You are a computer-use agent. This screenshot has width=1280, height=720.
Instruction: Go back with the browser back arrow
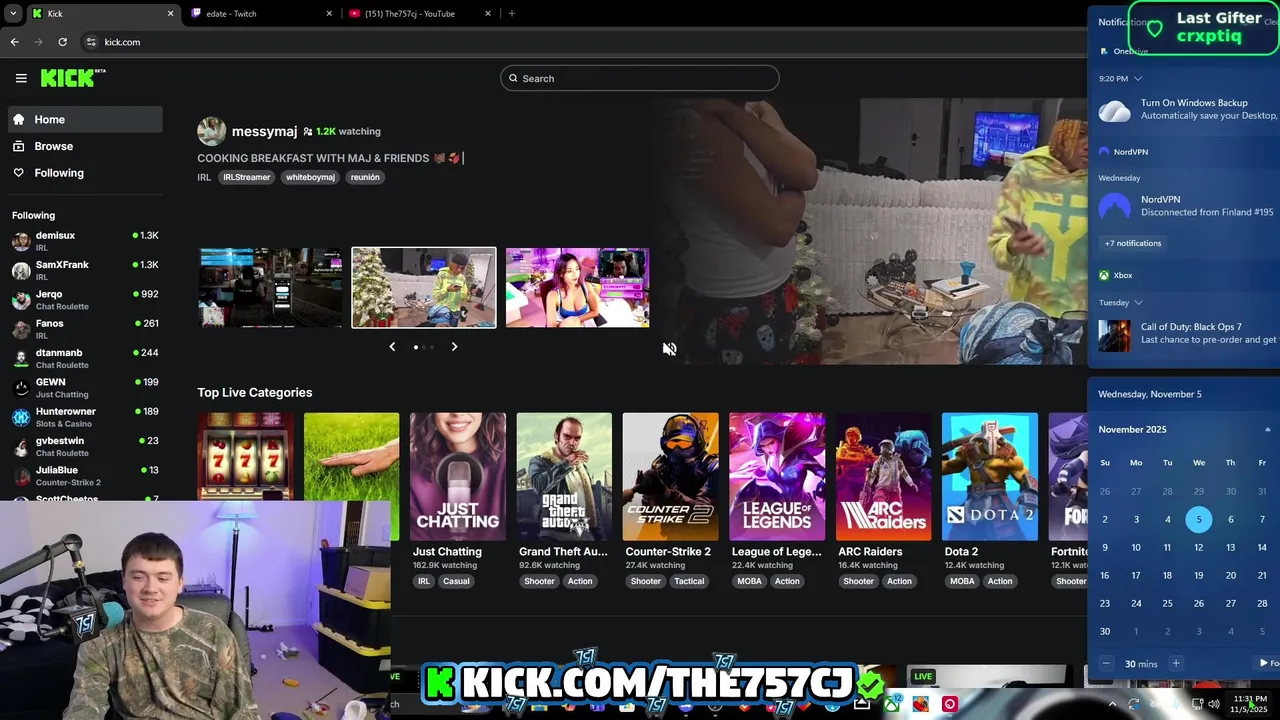coord(14,42)
